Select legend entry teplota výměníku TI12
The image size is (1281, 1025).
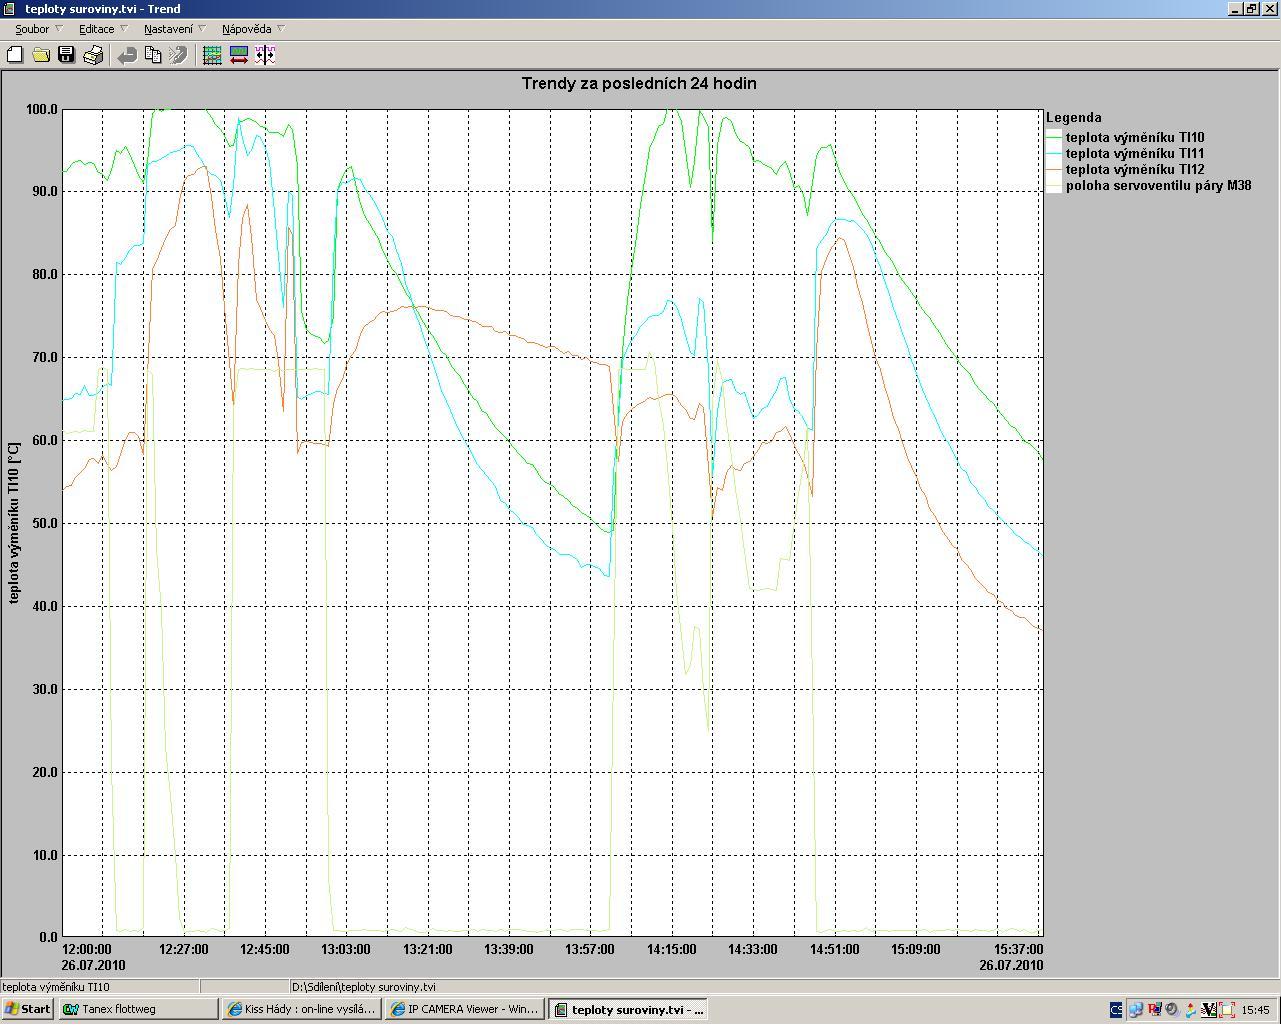click(1134, 170)
